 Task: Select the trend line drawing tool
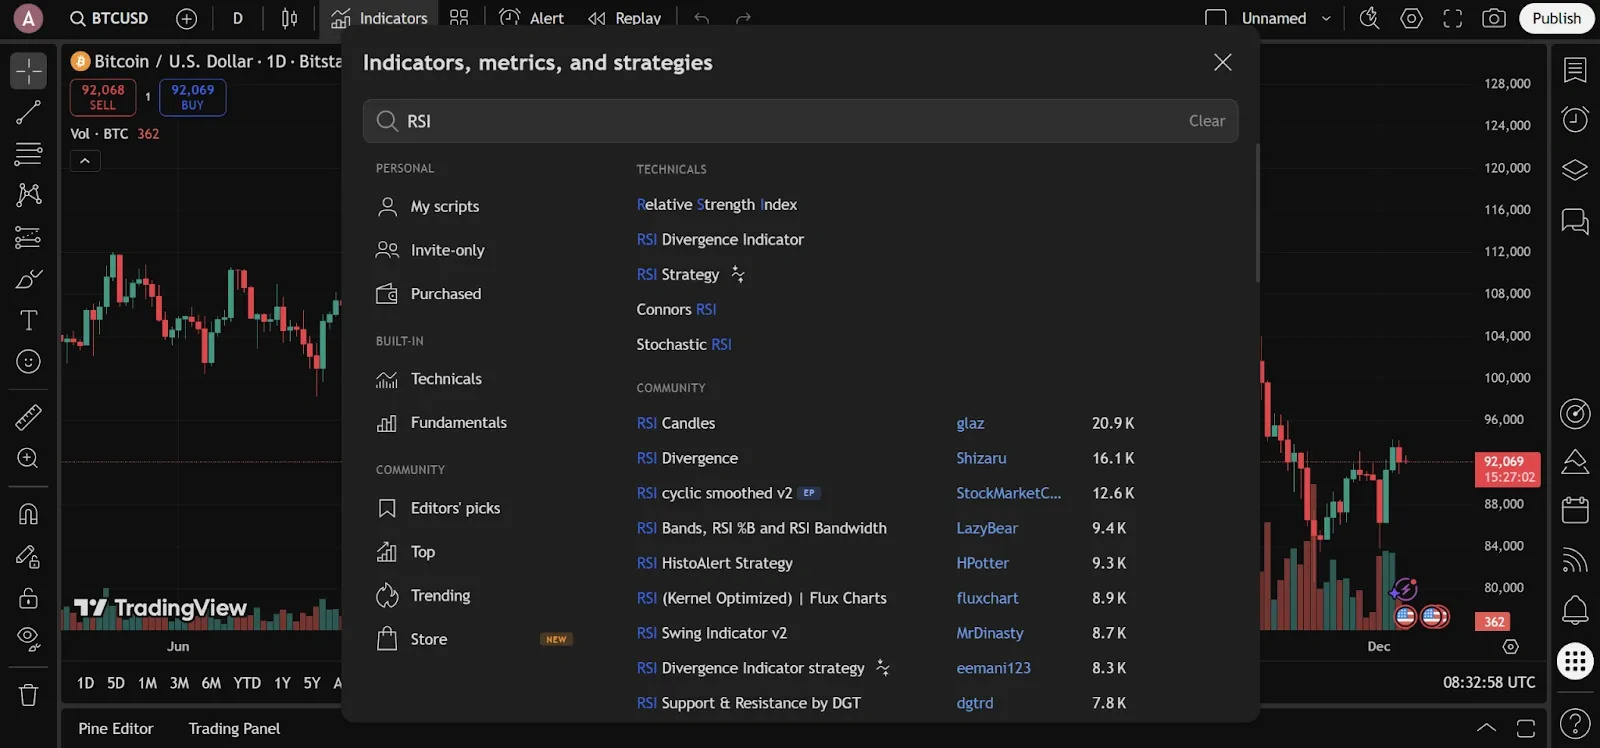click(x=29, y=112)
